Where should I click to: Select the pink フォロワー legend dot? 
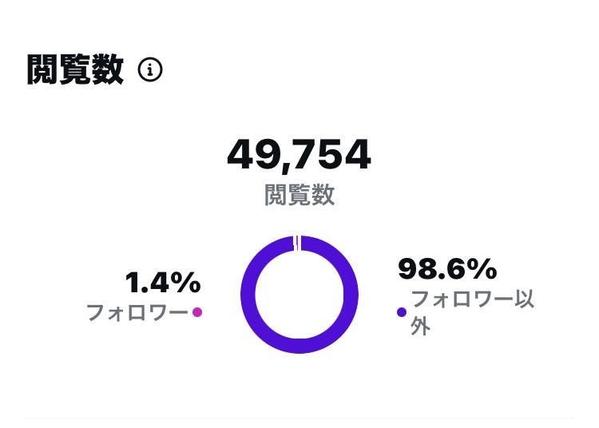click(197, 312)
